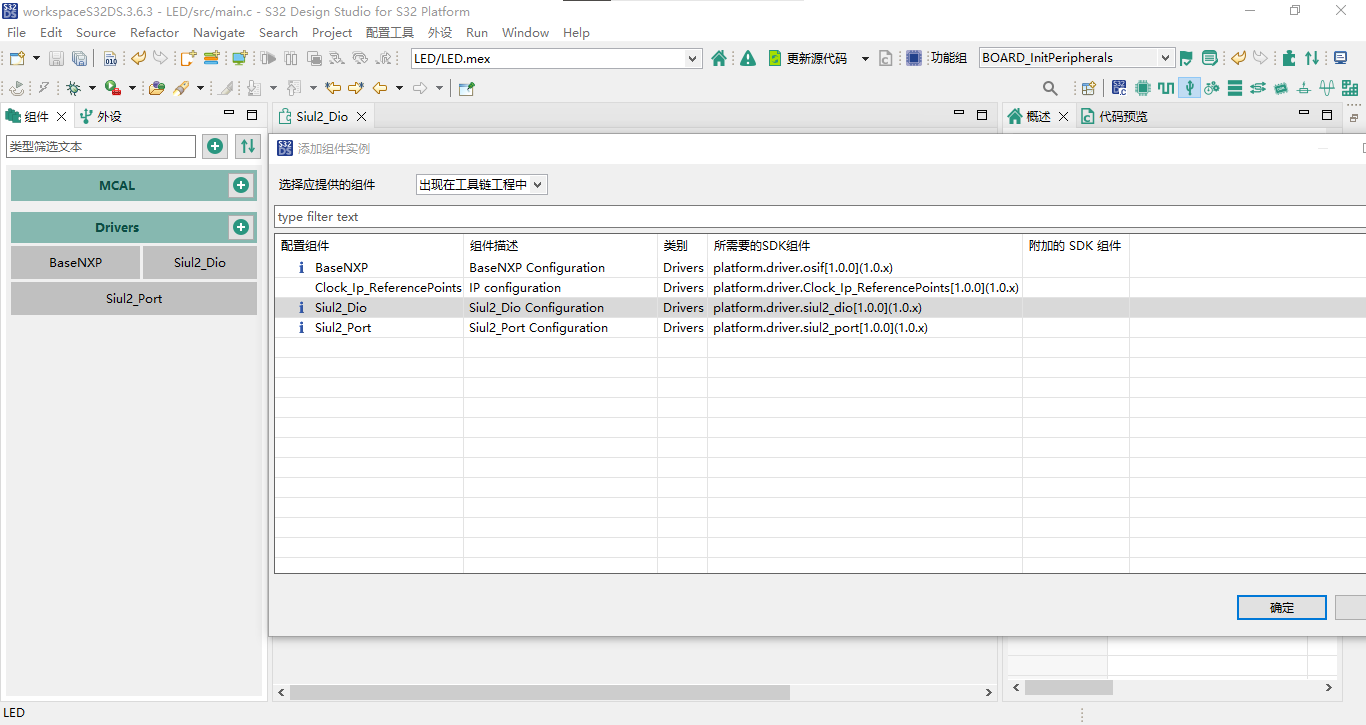
Task: Click the type filter text field
Action: click(820, 217)
